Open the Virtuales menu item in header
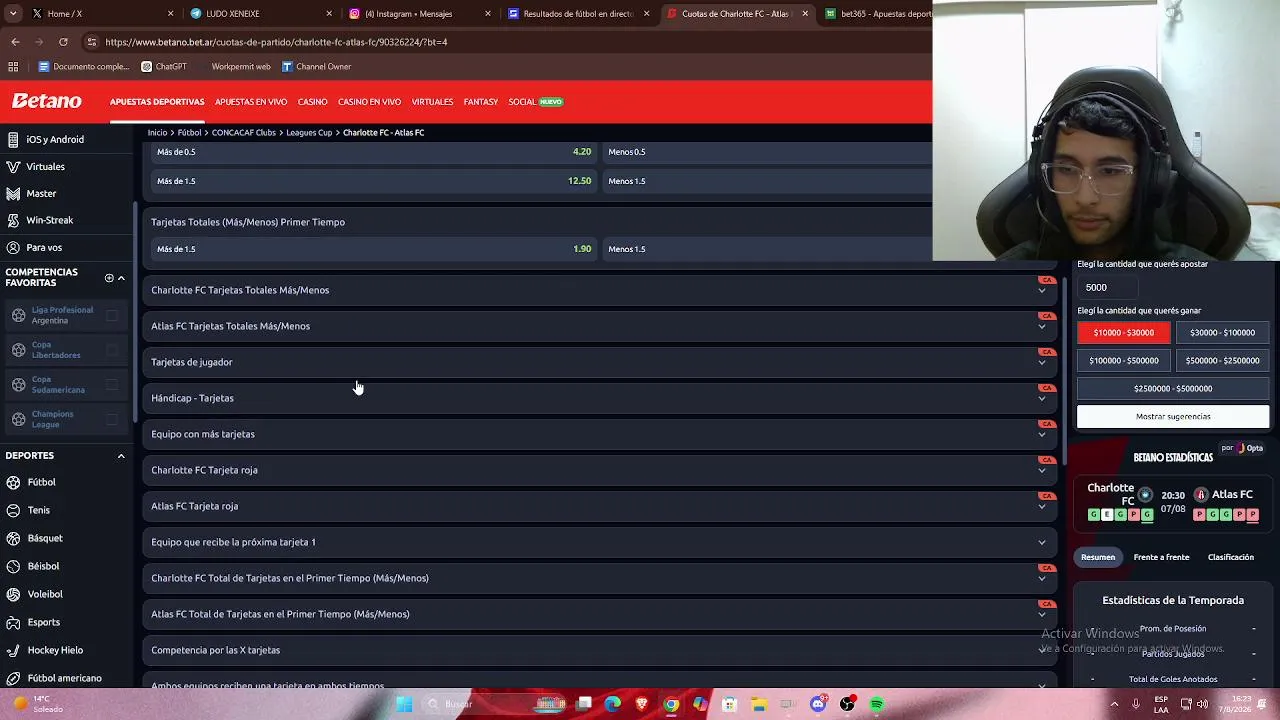 [x=432, y=102]
